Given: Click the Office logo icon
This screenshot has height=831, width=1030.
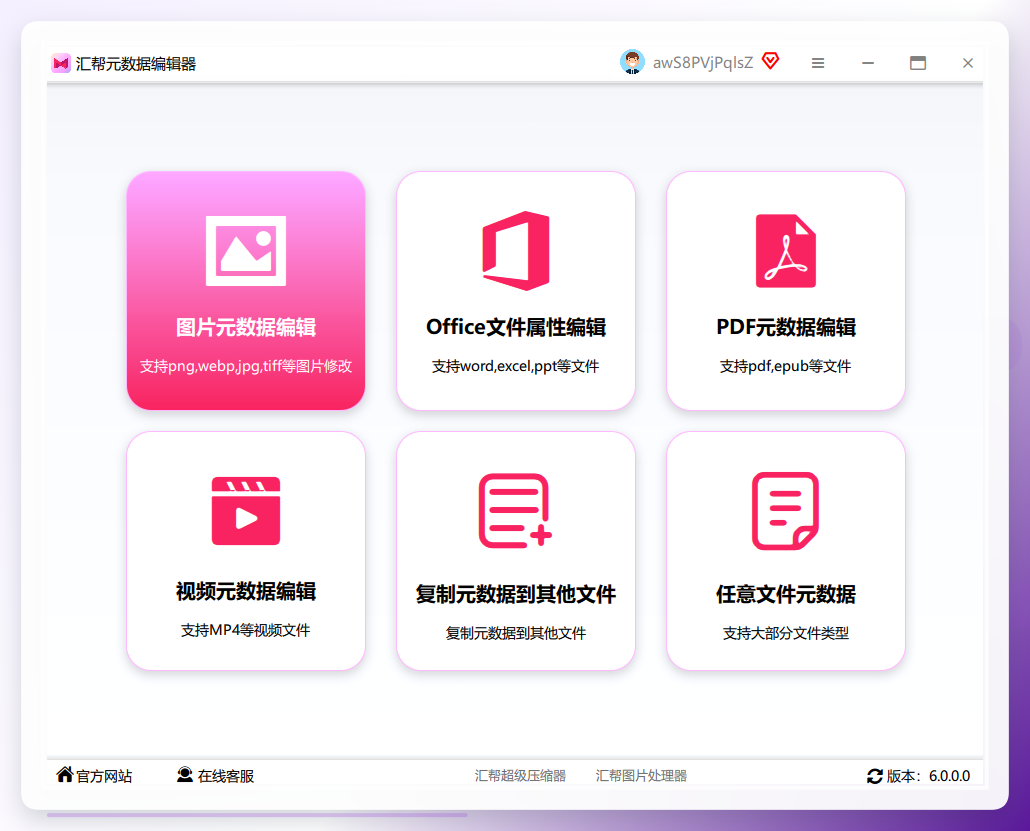Looking at the screenshot, I should point(516,251).
